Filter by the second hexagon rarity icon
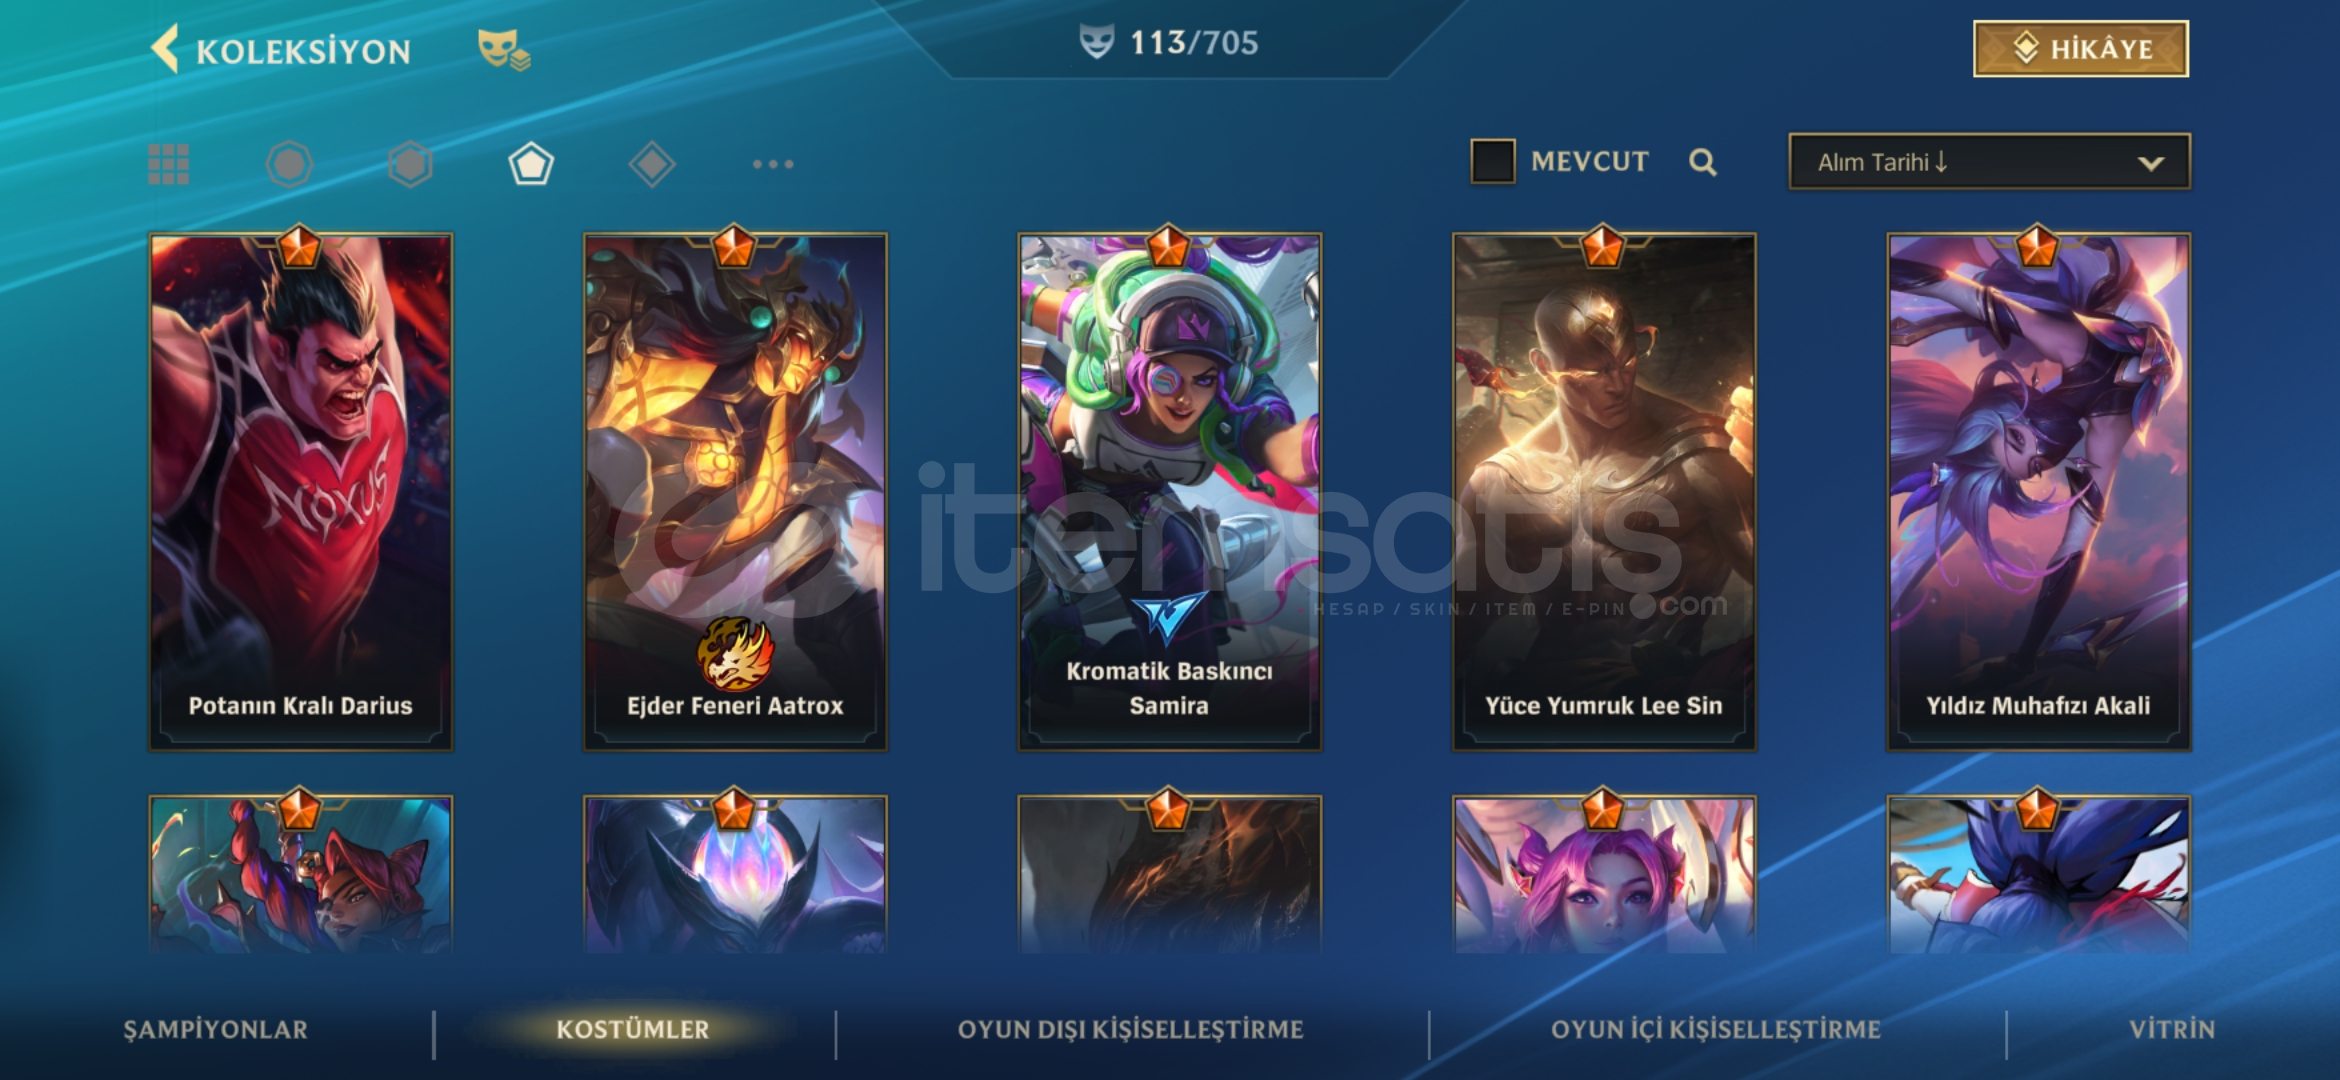2340x1080 pixels. click(x=410, y=164)
